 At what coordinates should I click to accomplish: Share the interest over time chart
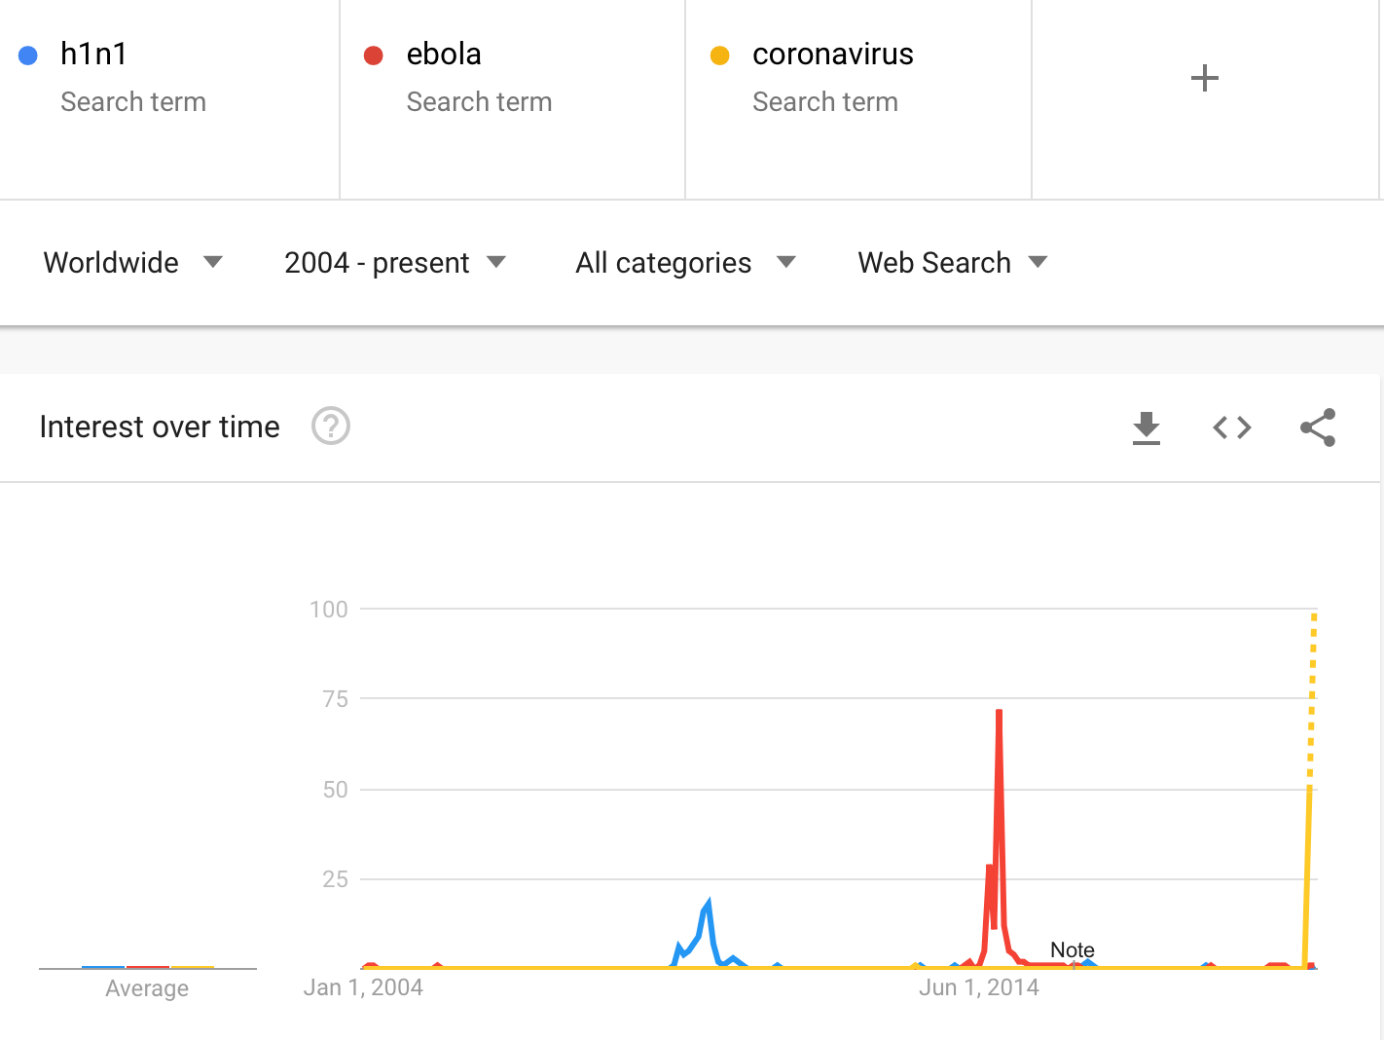1318,428
